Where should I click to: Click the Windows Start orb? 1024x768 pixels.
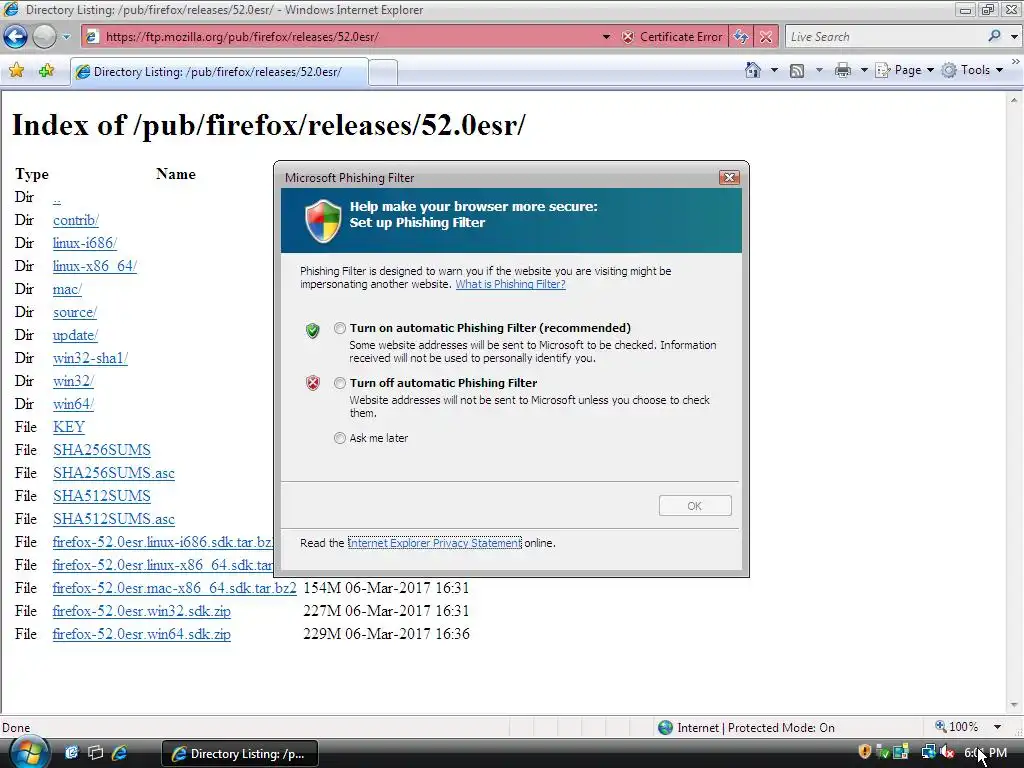pos(27,752)
